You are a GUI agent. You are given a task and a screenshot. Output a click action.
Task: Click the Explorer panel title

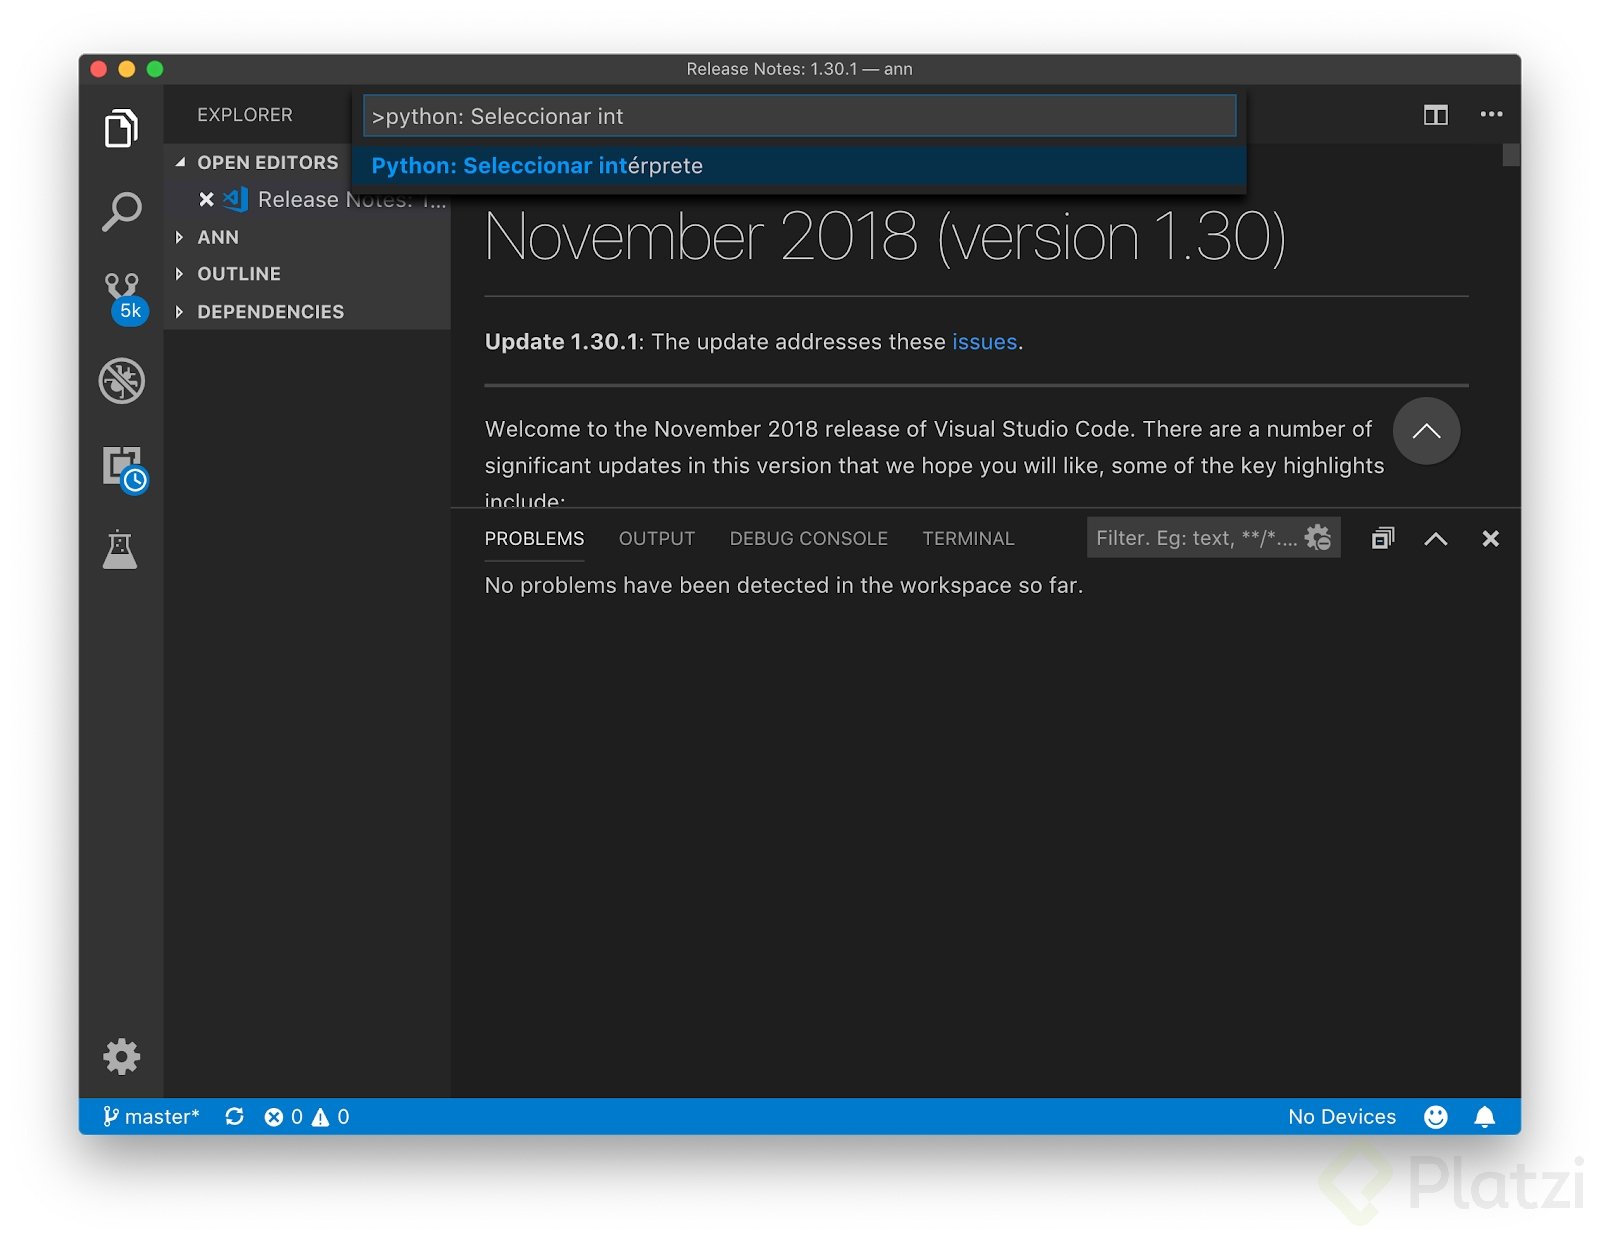pos(245,115)
